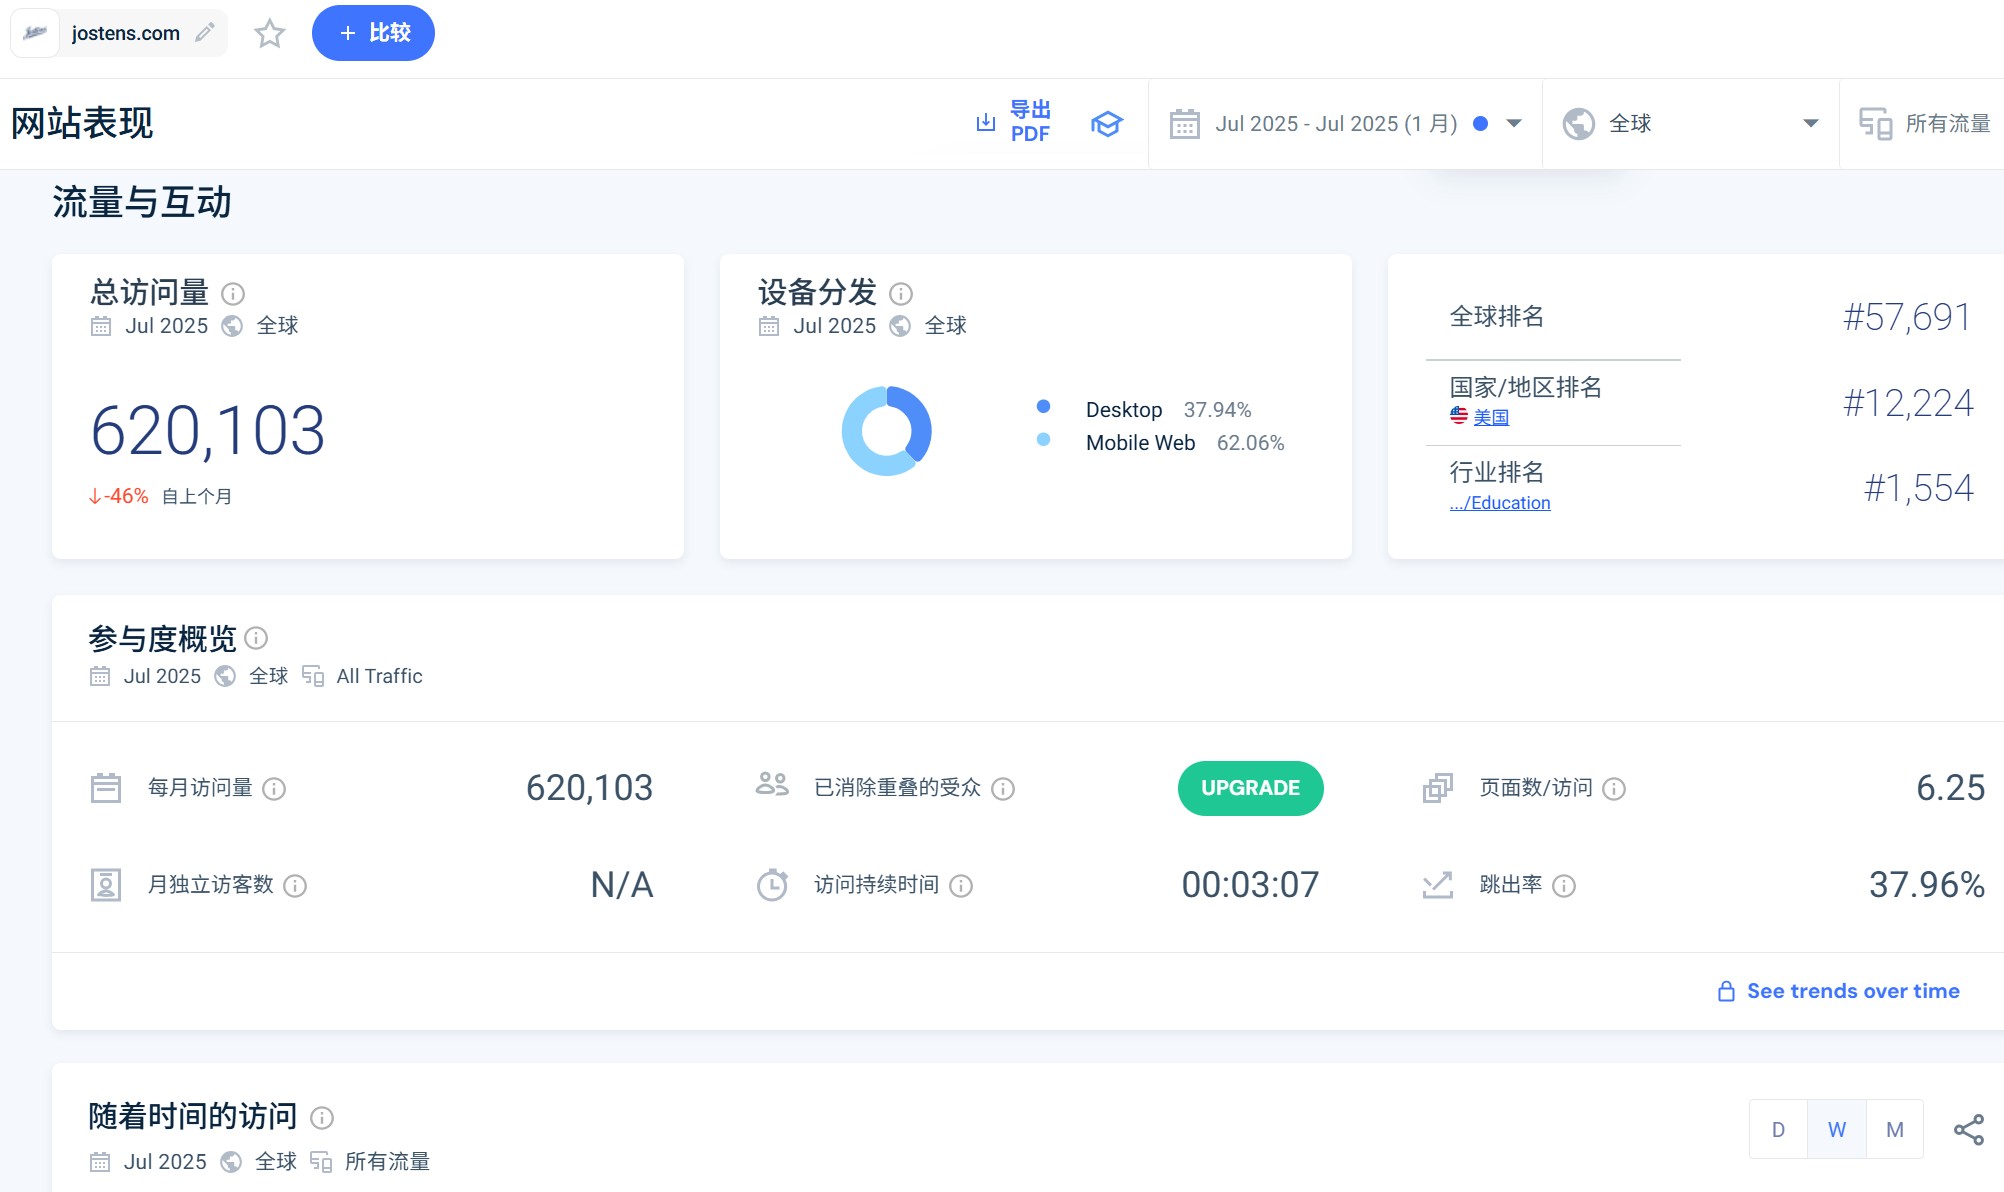Click the country rank #12,224 value
This screenshot has height=1192, width=2004.
pos(1908,403)
